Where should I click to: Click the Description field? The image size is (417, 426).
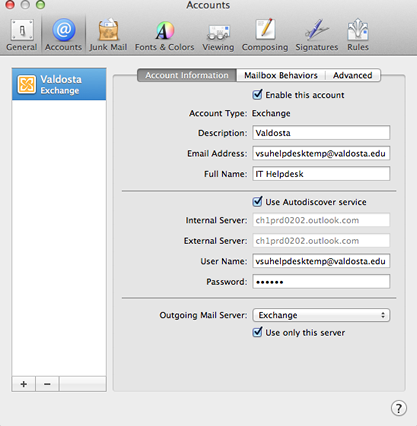[321, 133]
